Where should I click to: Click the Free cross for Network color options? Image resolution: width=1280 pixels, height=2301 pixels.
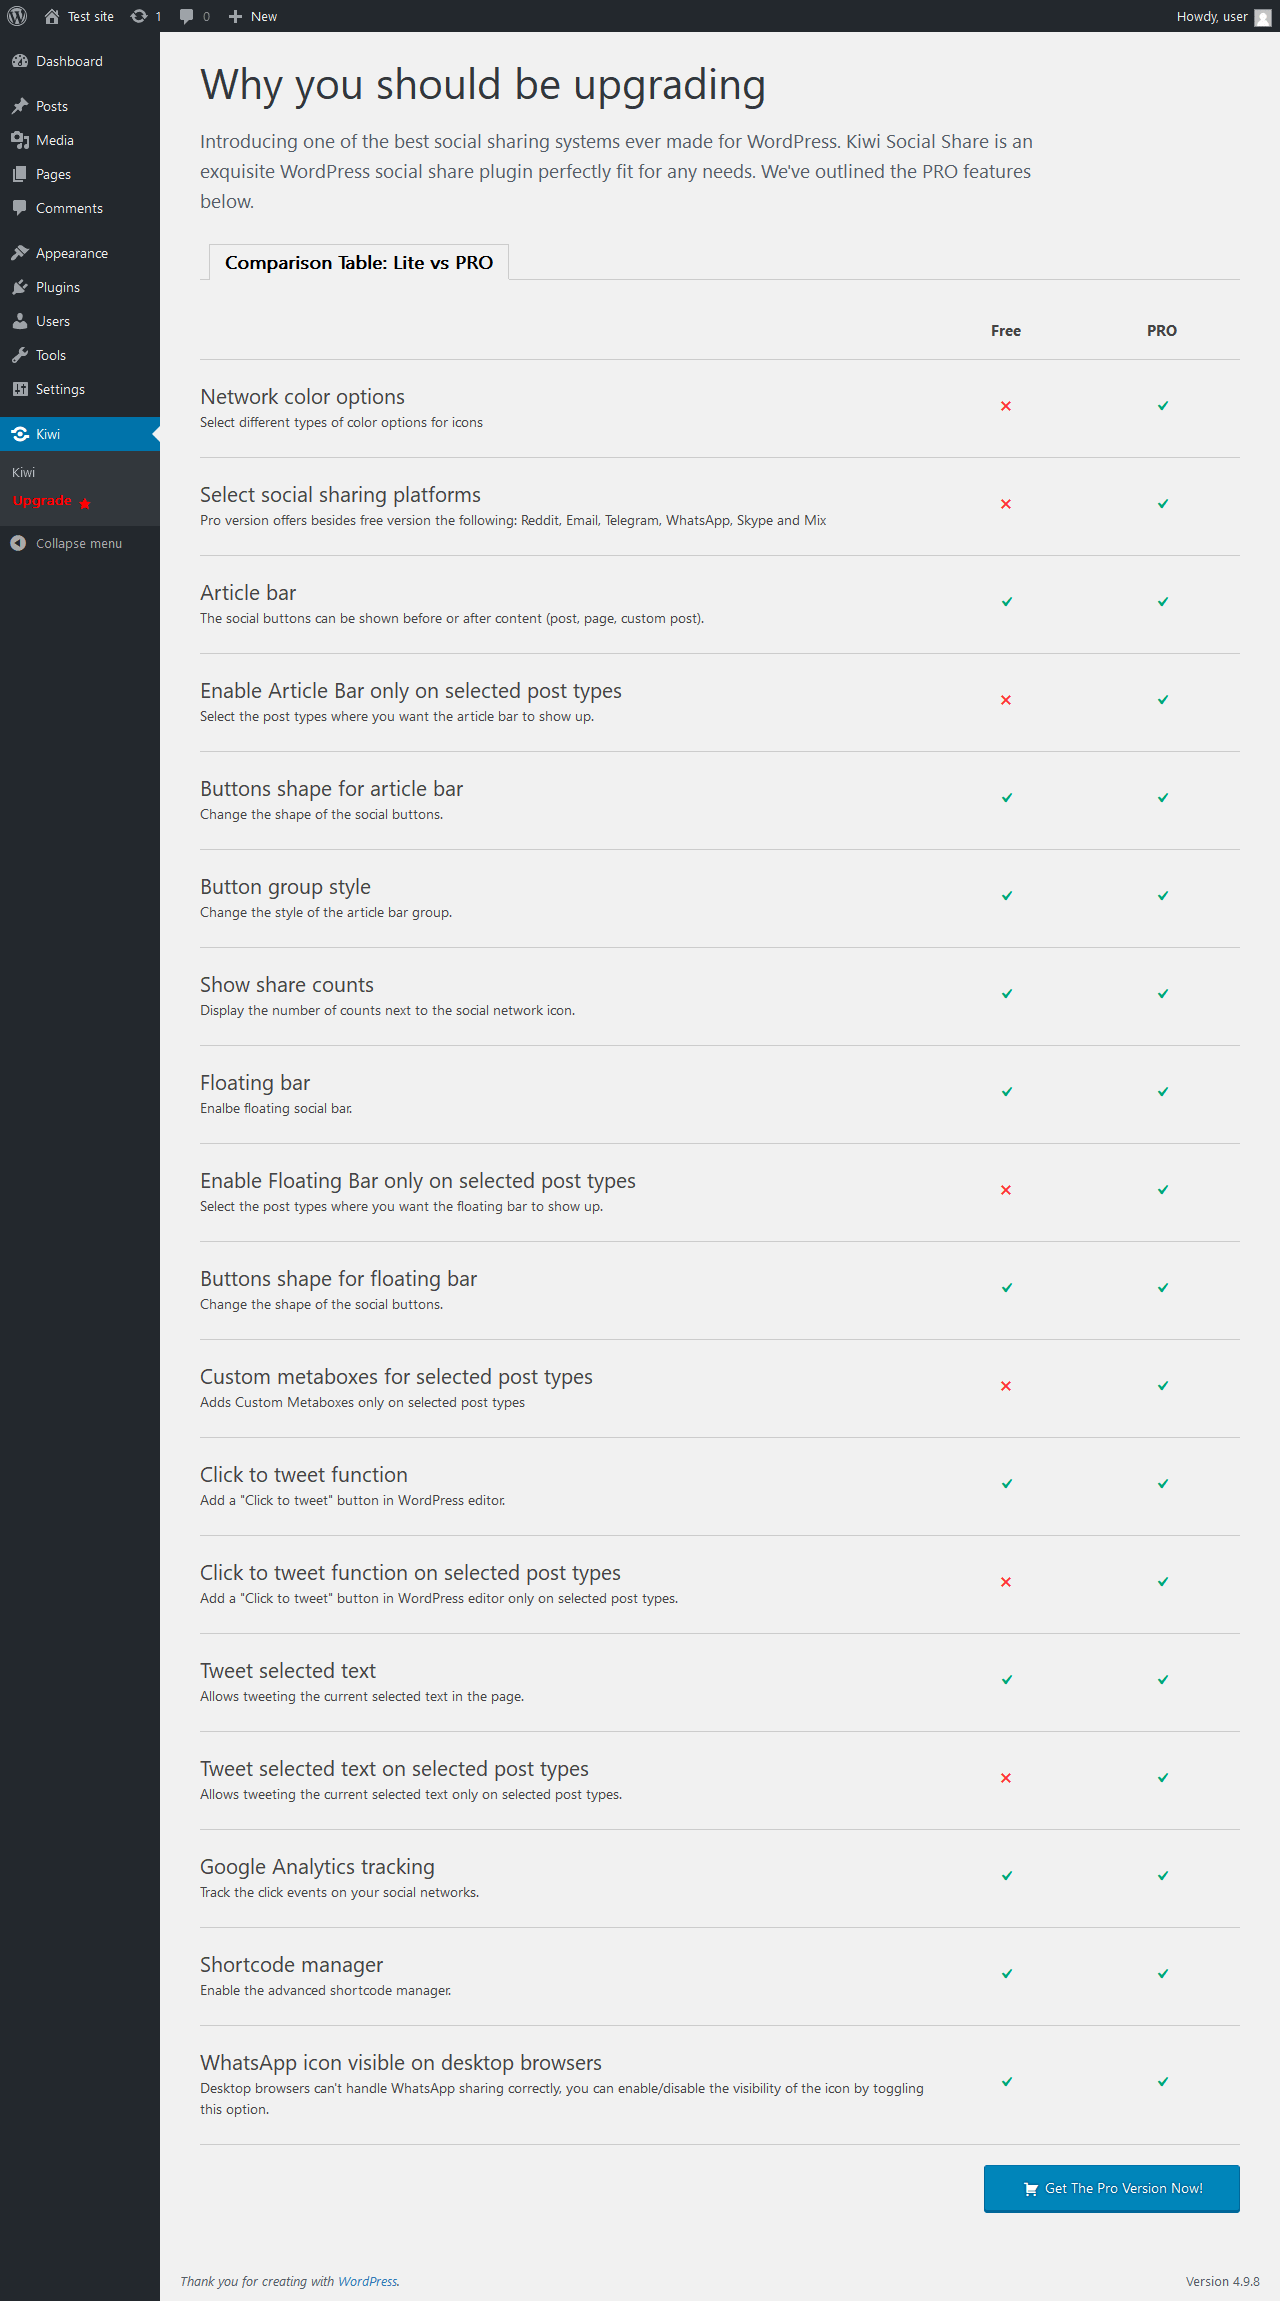(x=1006, y=406)
